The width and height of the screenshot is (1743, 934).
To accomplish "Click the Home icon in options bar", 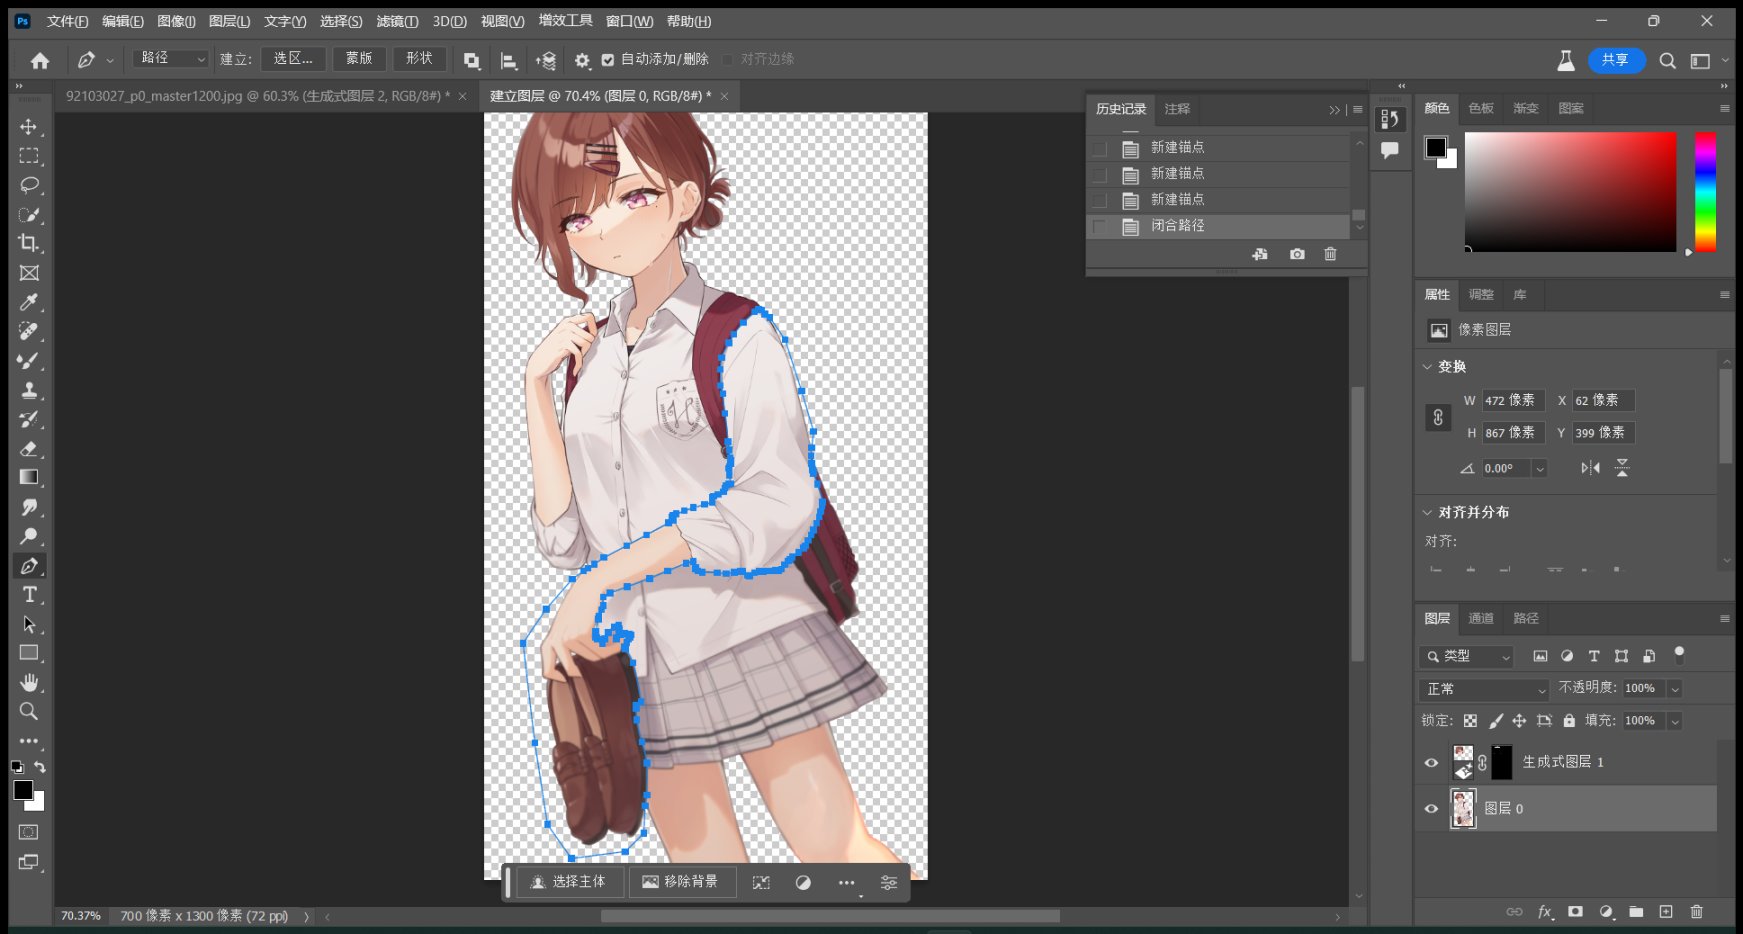I will click(x=40, y=60).
